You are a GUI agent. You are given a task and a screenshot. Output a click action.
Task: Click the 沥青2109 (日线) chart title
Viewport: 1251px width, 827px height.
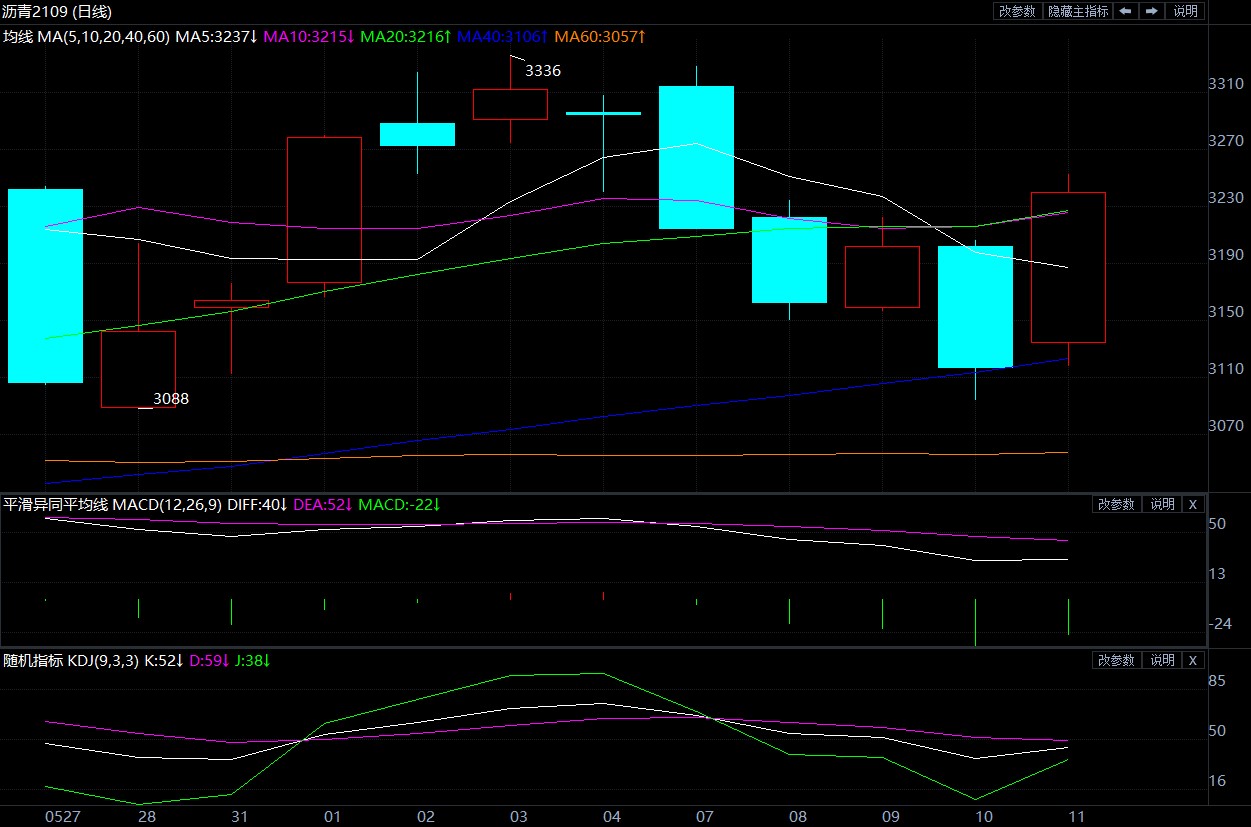point(57,12)
